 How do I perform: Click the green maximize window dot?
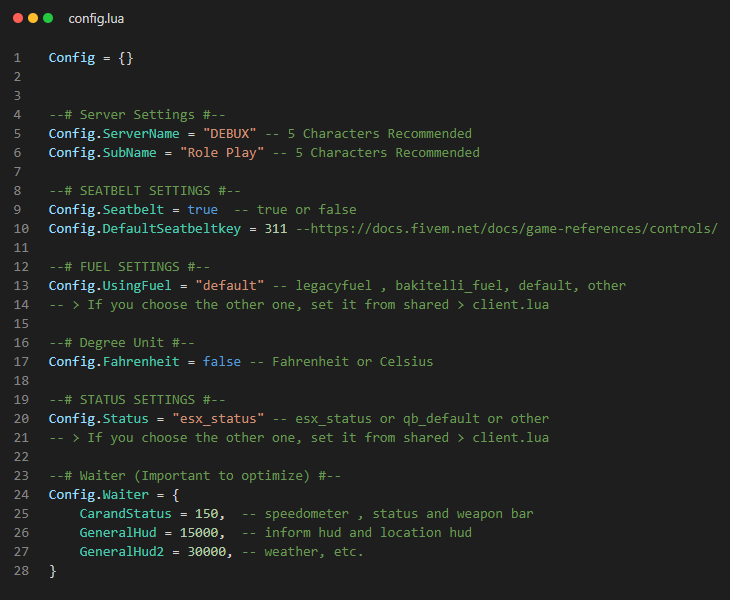pyautogui.click(x=48, y=19)
